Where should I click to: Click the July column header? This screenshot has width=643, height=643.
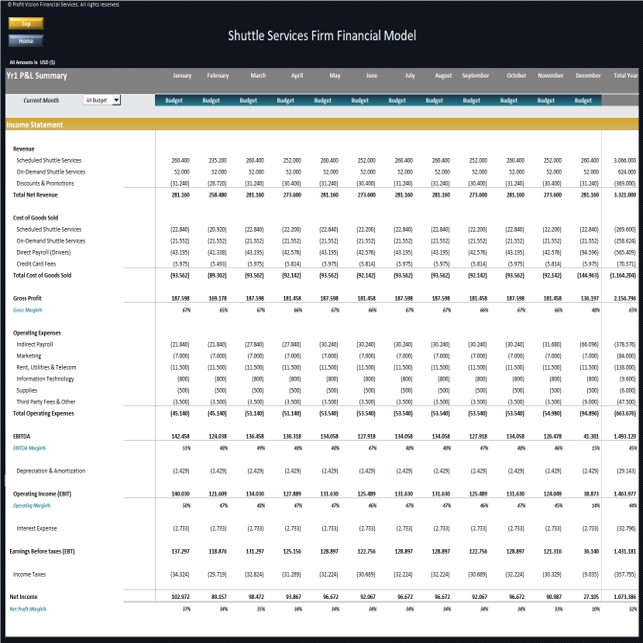[410, 75]
